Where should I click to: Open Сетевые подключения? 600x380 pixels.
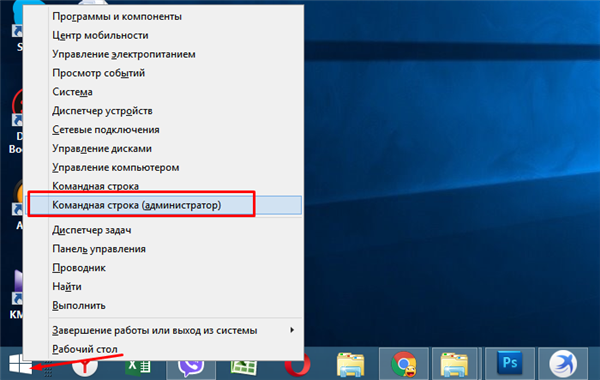coord(164,129)
